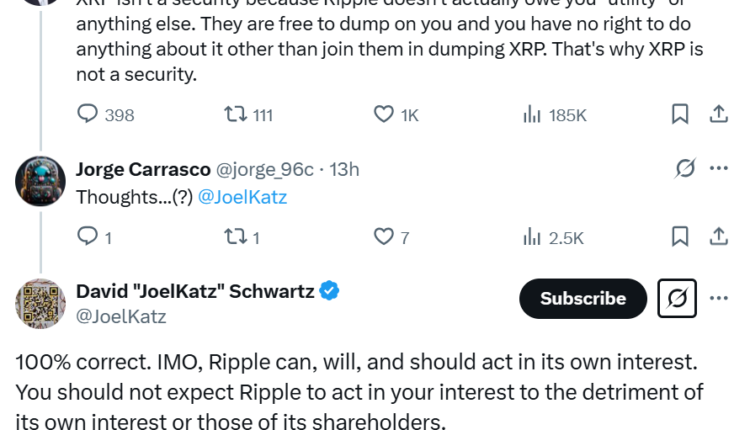Screen dimensions: 750x430
Task: Share the tweet with 185K views
Action: [718, 115]
